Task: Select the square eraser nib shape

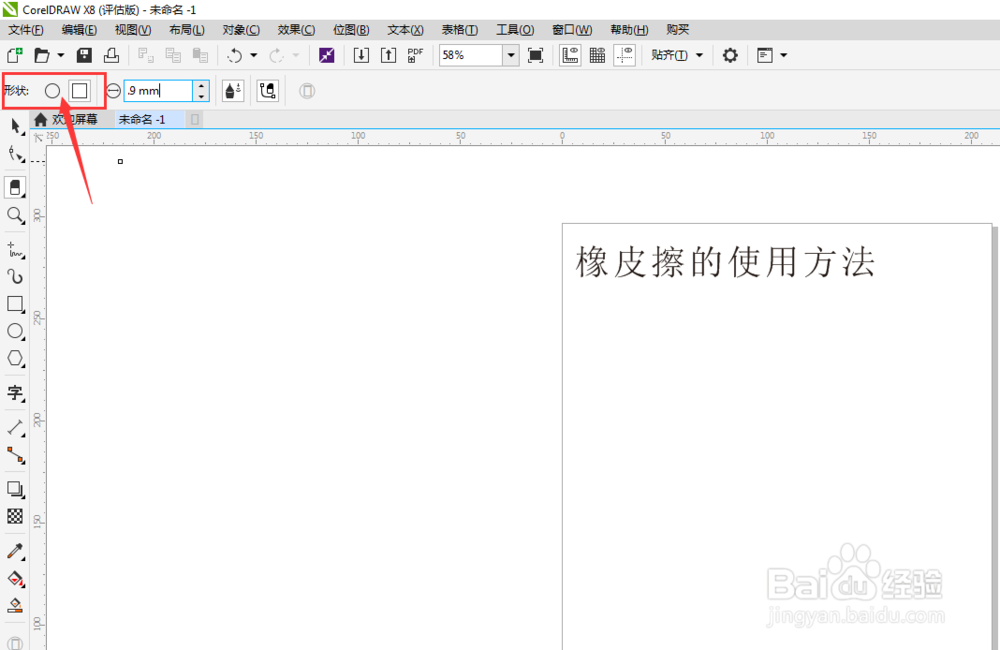Action: coord(80,90)
